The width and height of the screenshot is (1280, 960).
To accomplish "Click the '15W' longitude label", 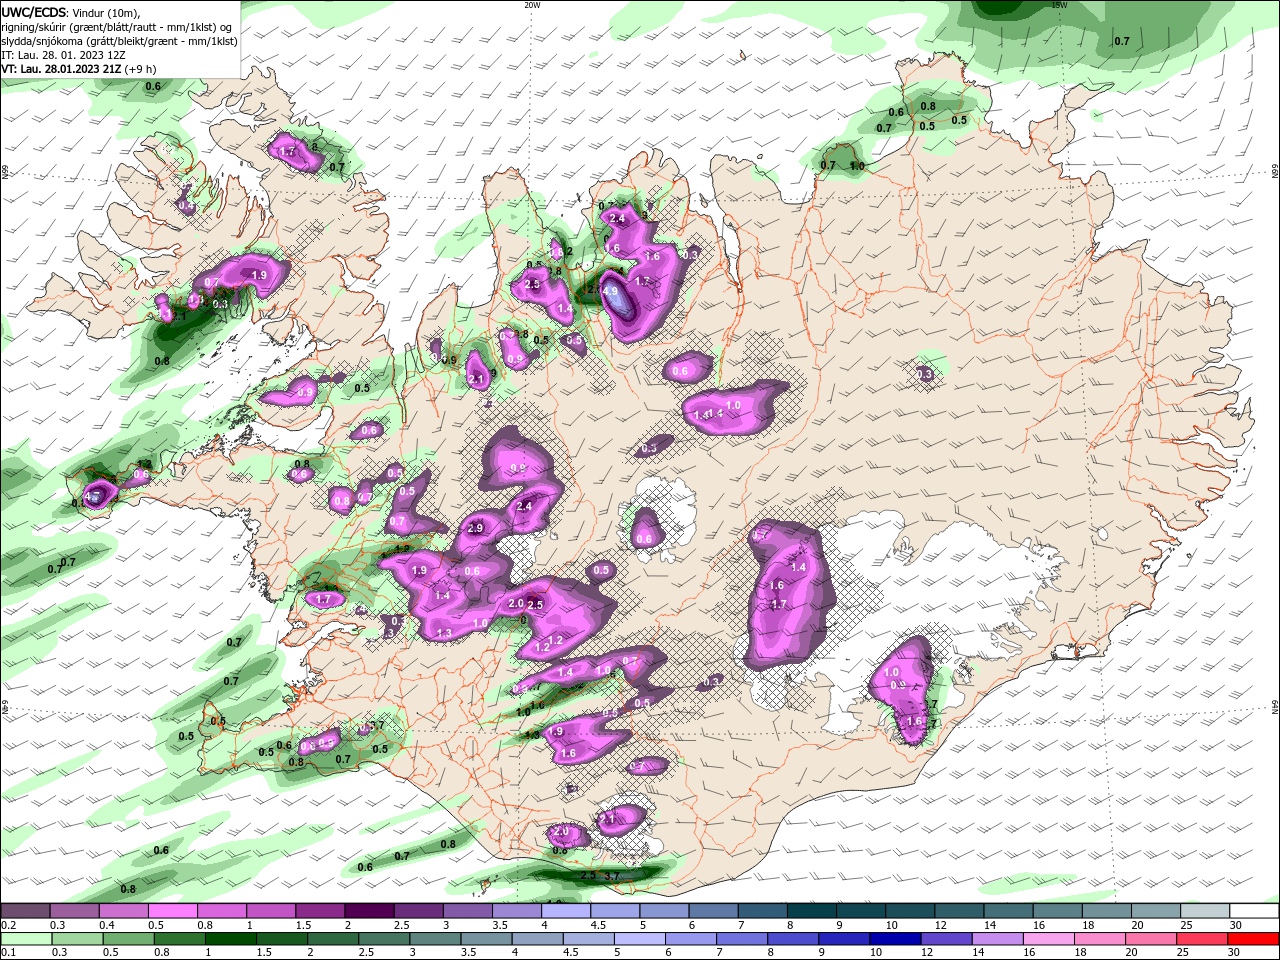I will 1060,5.
